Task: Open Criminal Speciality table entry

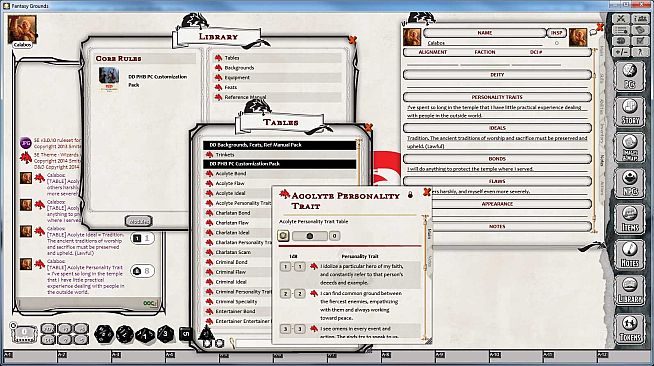Action: tap(236, 301)
